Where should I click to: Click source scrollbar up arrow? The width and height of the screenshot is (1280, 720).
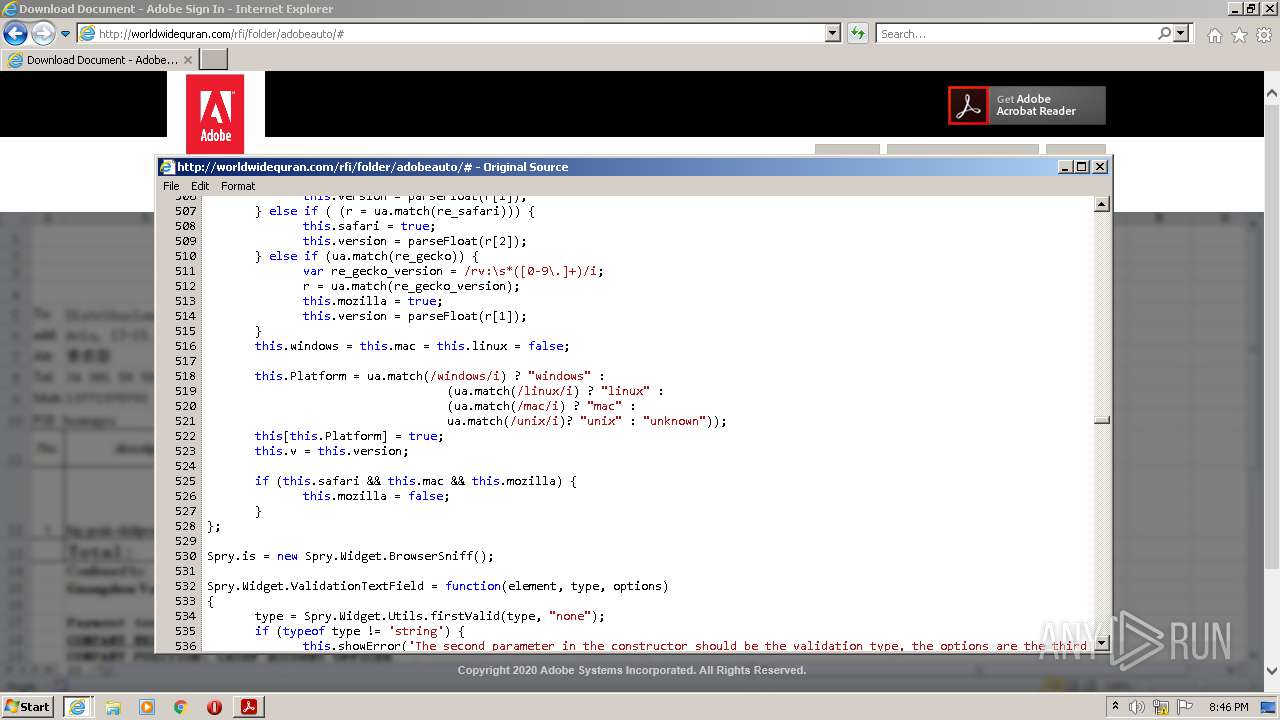click(x=1102, y=205)
